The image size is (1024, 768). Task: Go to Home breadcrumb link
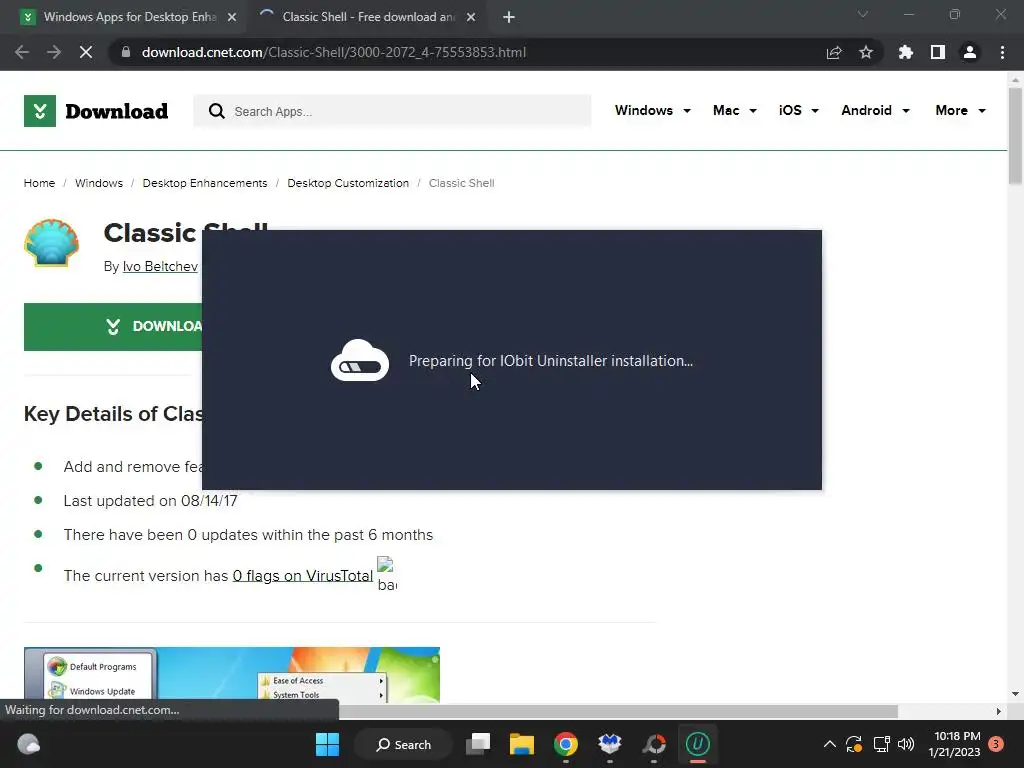[x=39, y=184]
